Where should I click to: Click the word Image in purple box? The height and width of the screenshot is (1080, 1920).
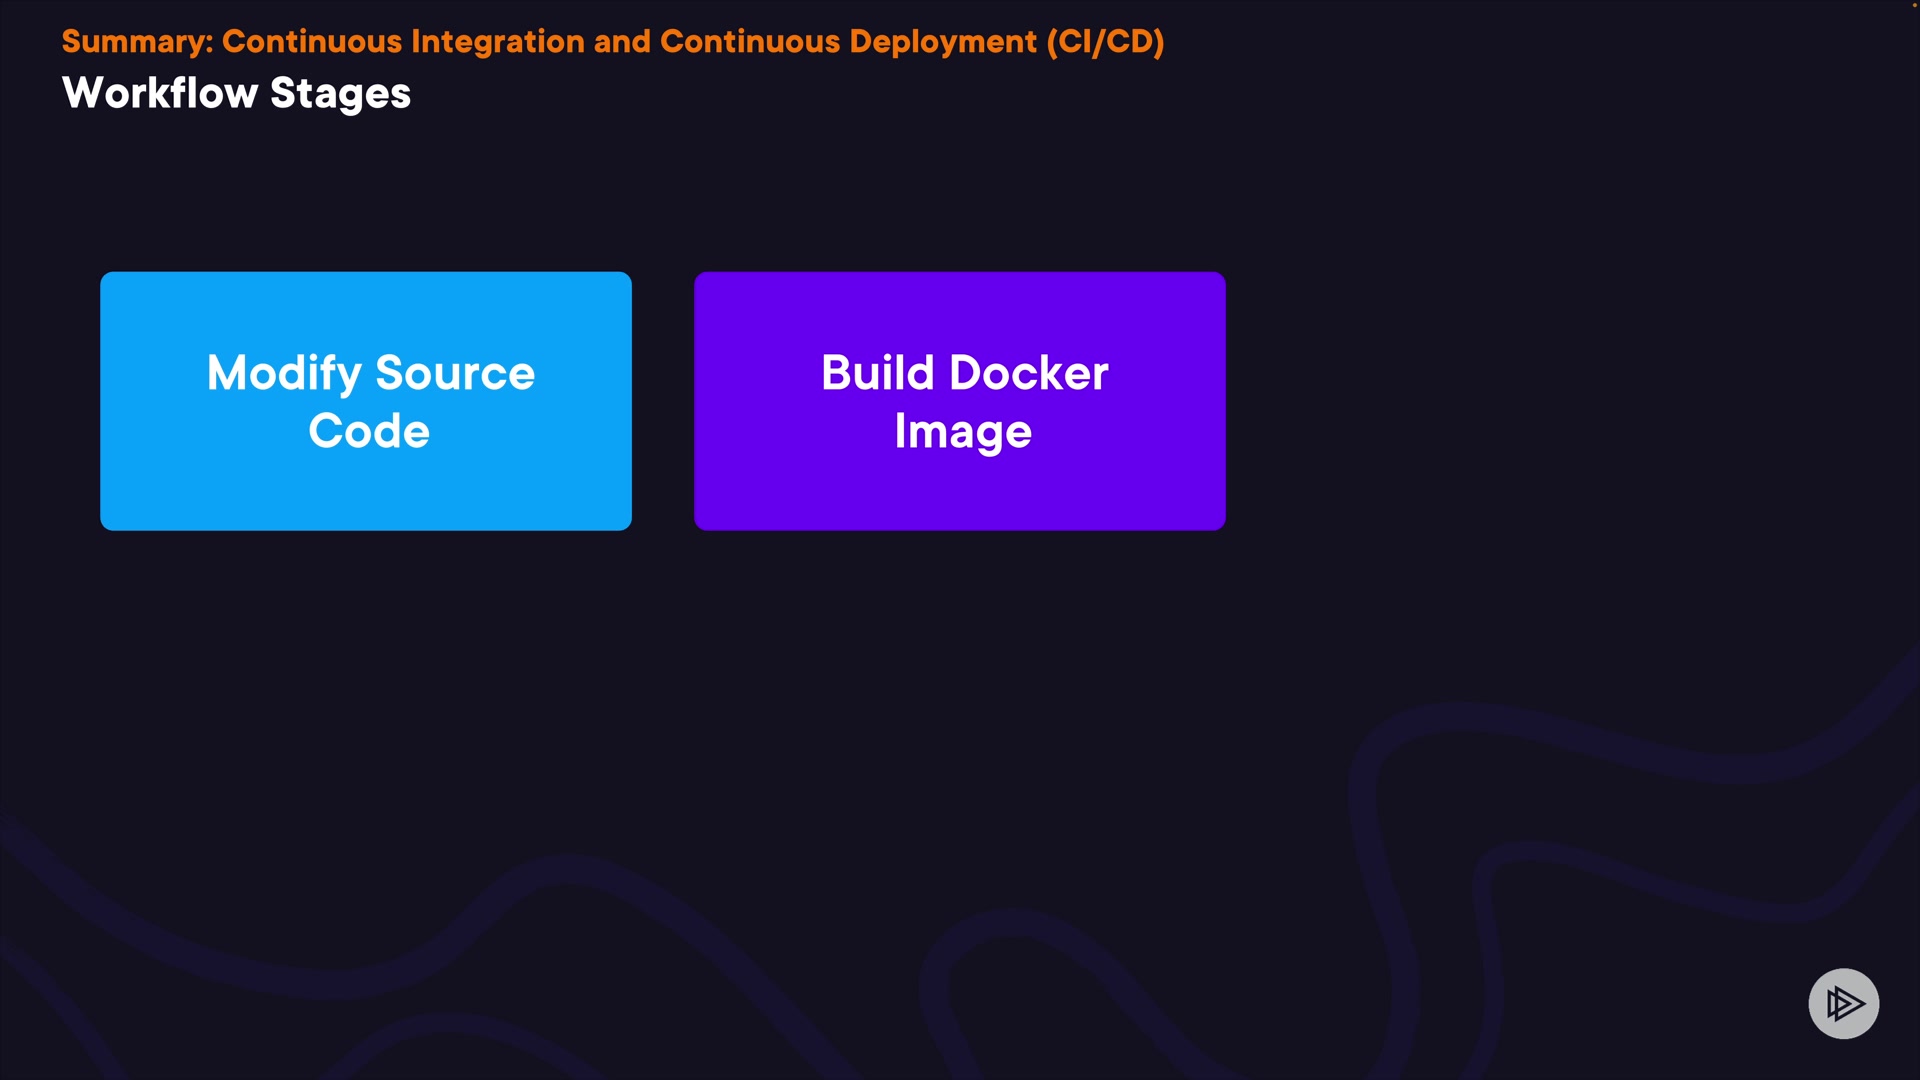pos(962,431)
